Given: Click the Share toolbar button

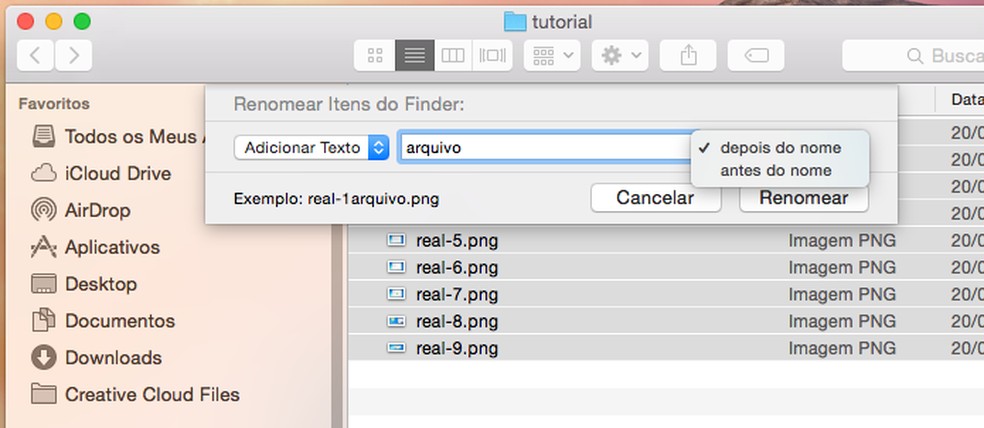Looking at the screenshot, I should [x=688, y=56].
